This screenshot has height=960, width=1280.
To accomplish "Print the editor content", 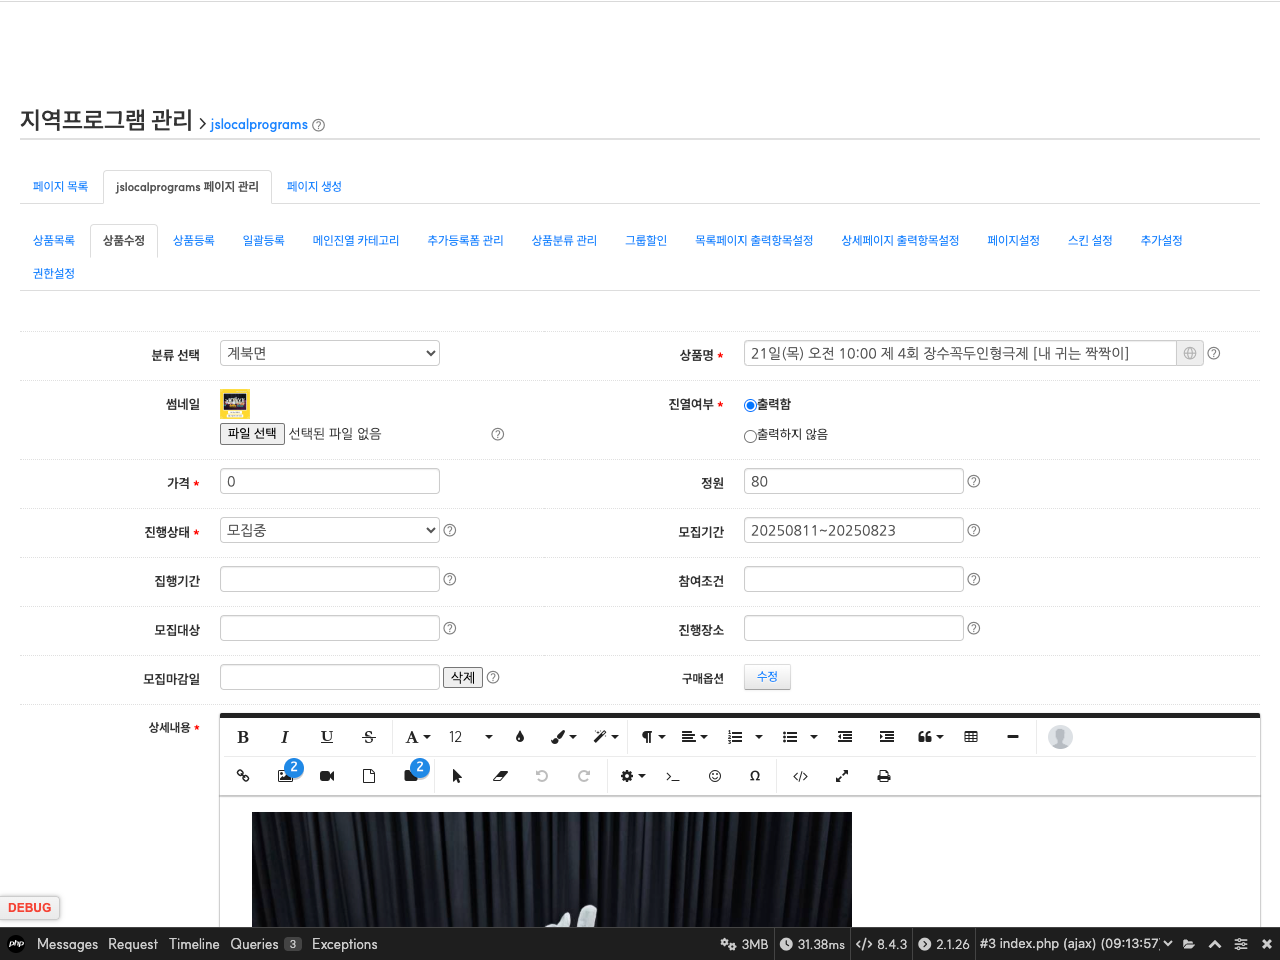I will point(884,776).
